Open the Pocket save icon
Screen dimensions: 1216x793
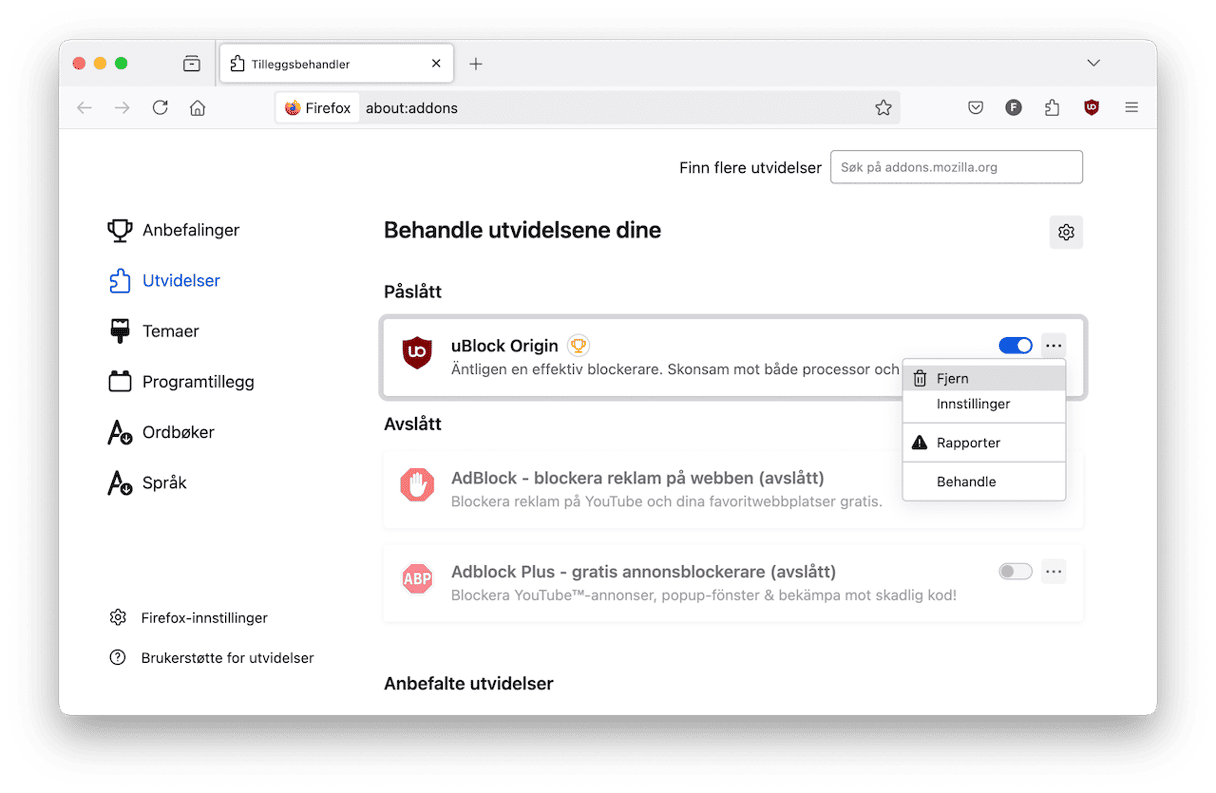(x=976, y=108)
